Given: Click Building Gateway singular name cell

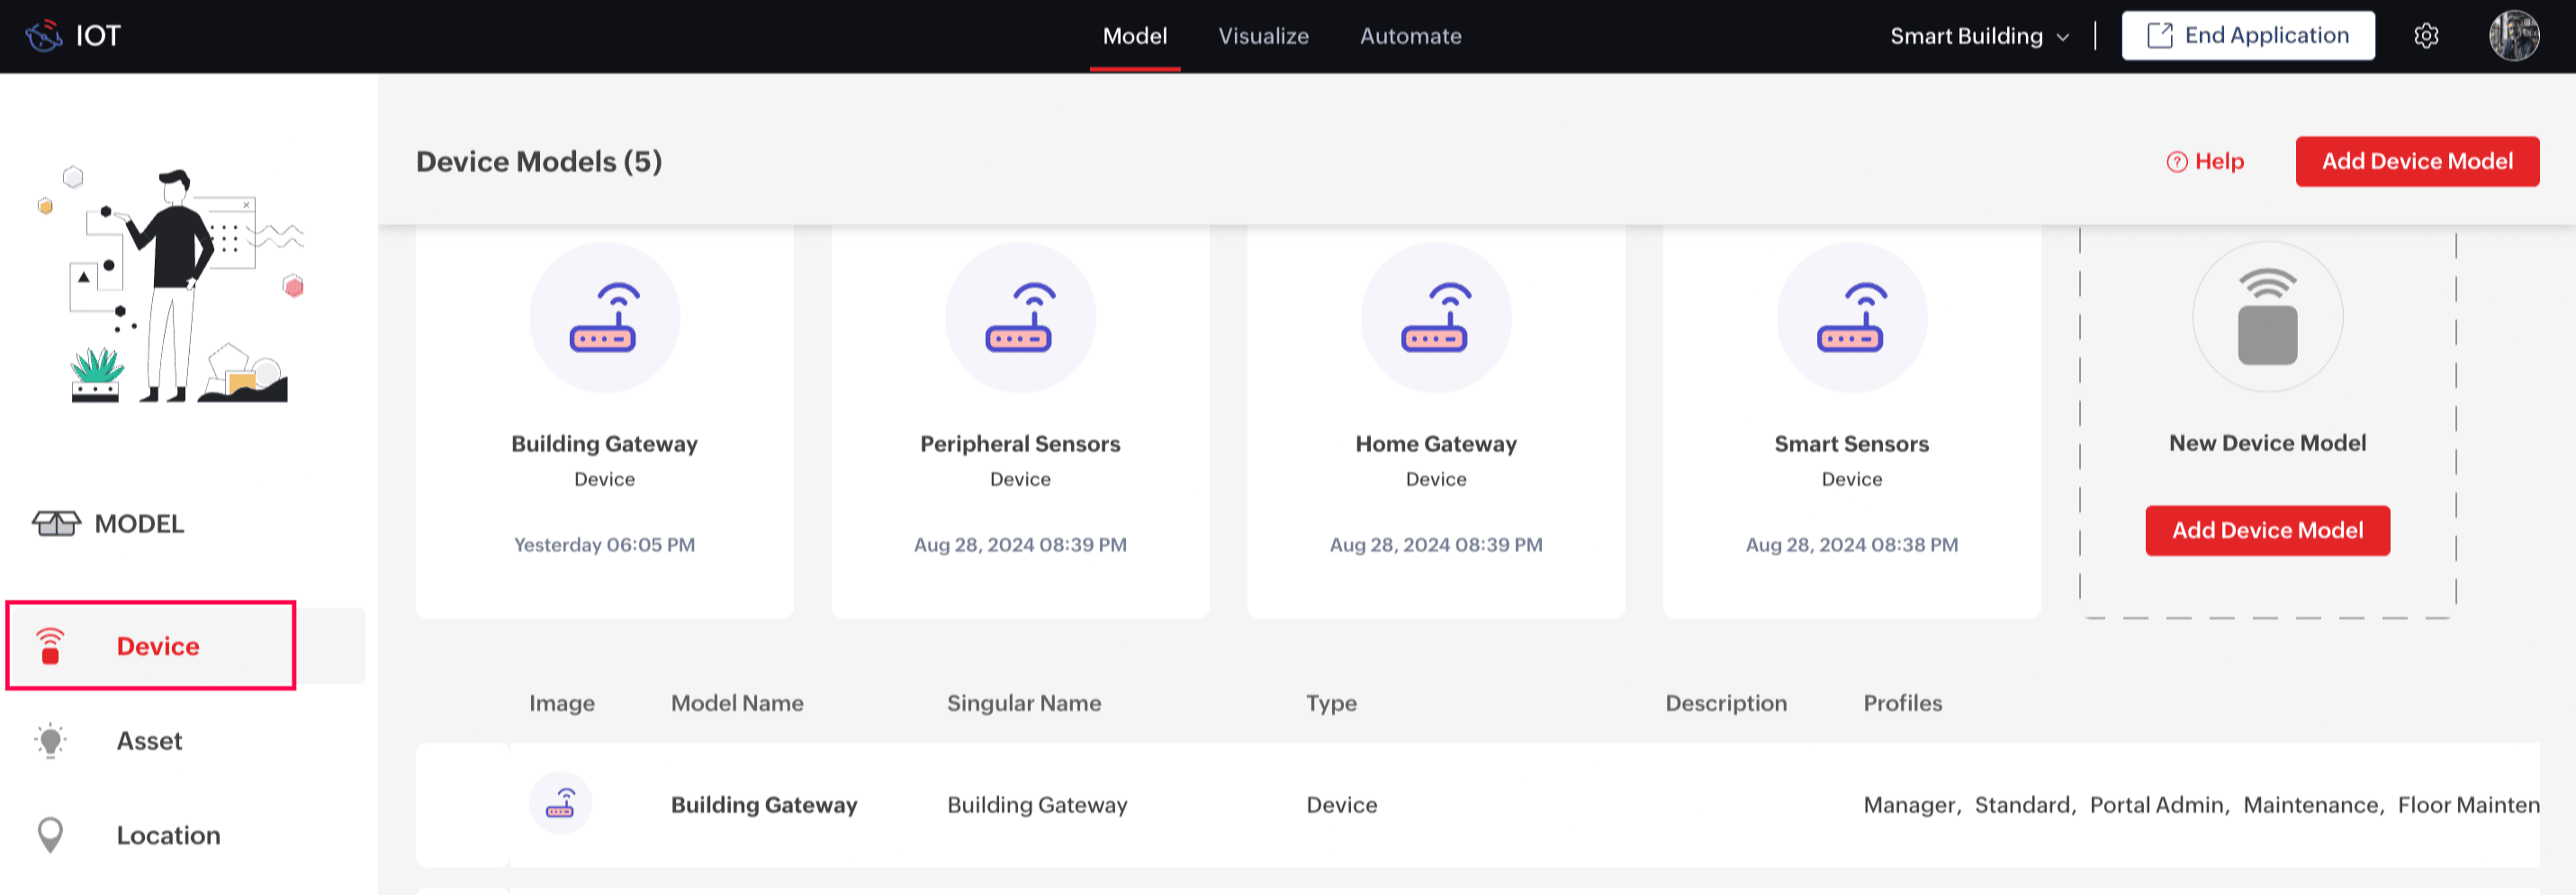Looking at the screenshot, I should click(1037, 805).
